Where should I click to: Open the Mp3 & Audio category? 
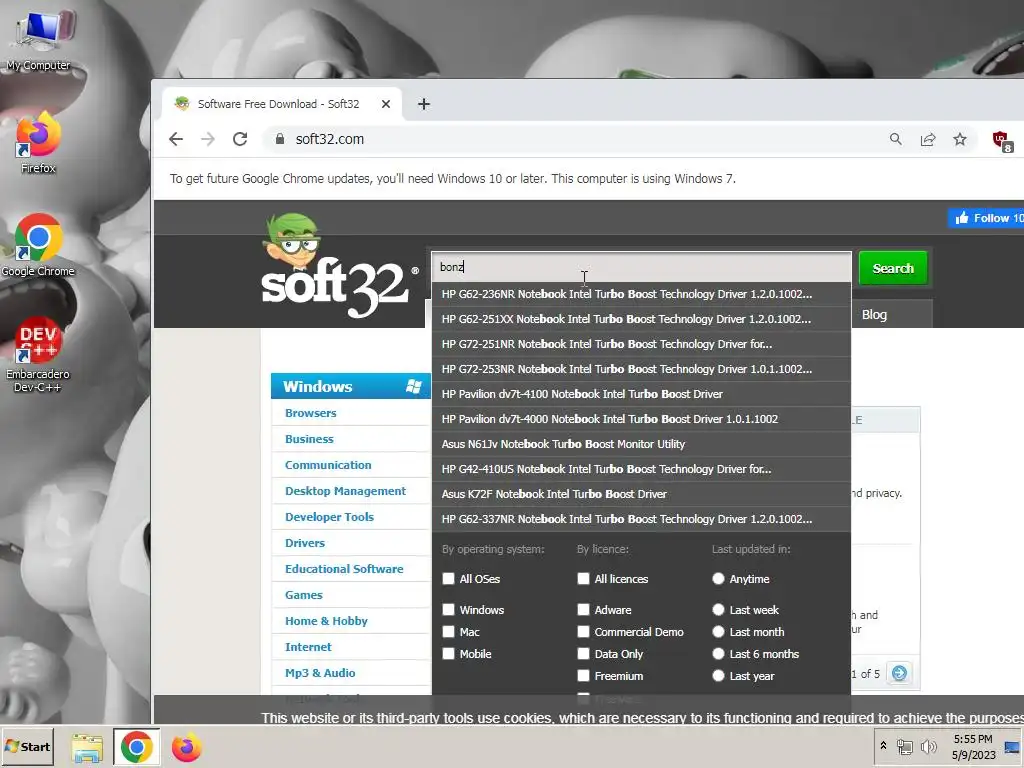click(320, 673)
